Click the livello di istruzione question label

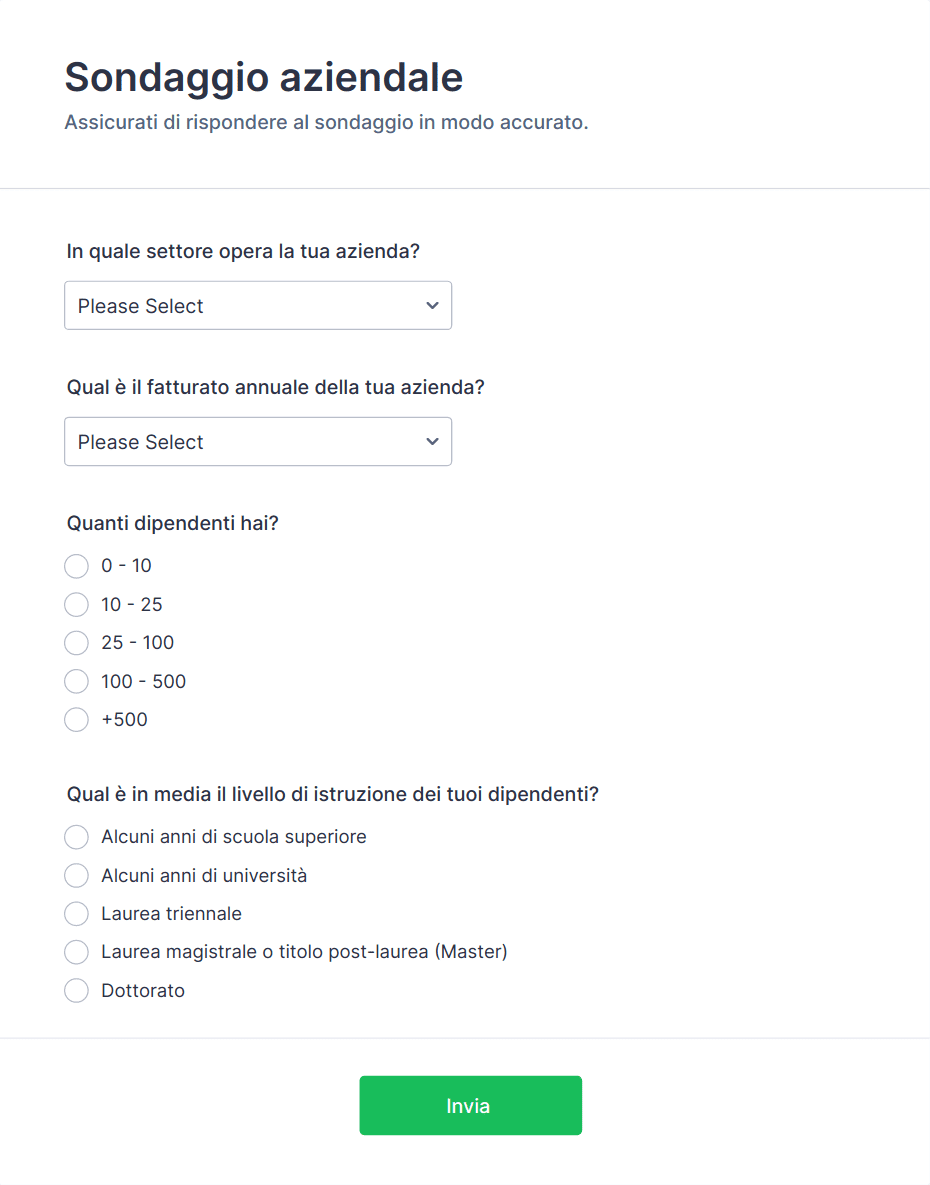pyautogui.click(x=332, y=794)
